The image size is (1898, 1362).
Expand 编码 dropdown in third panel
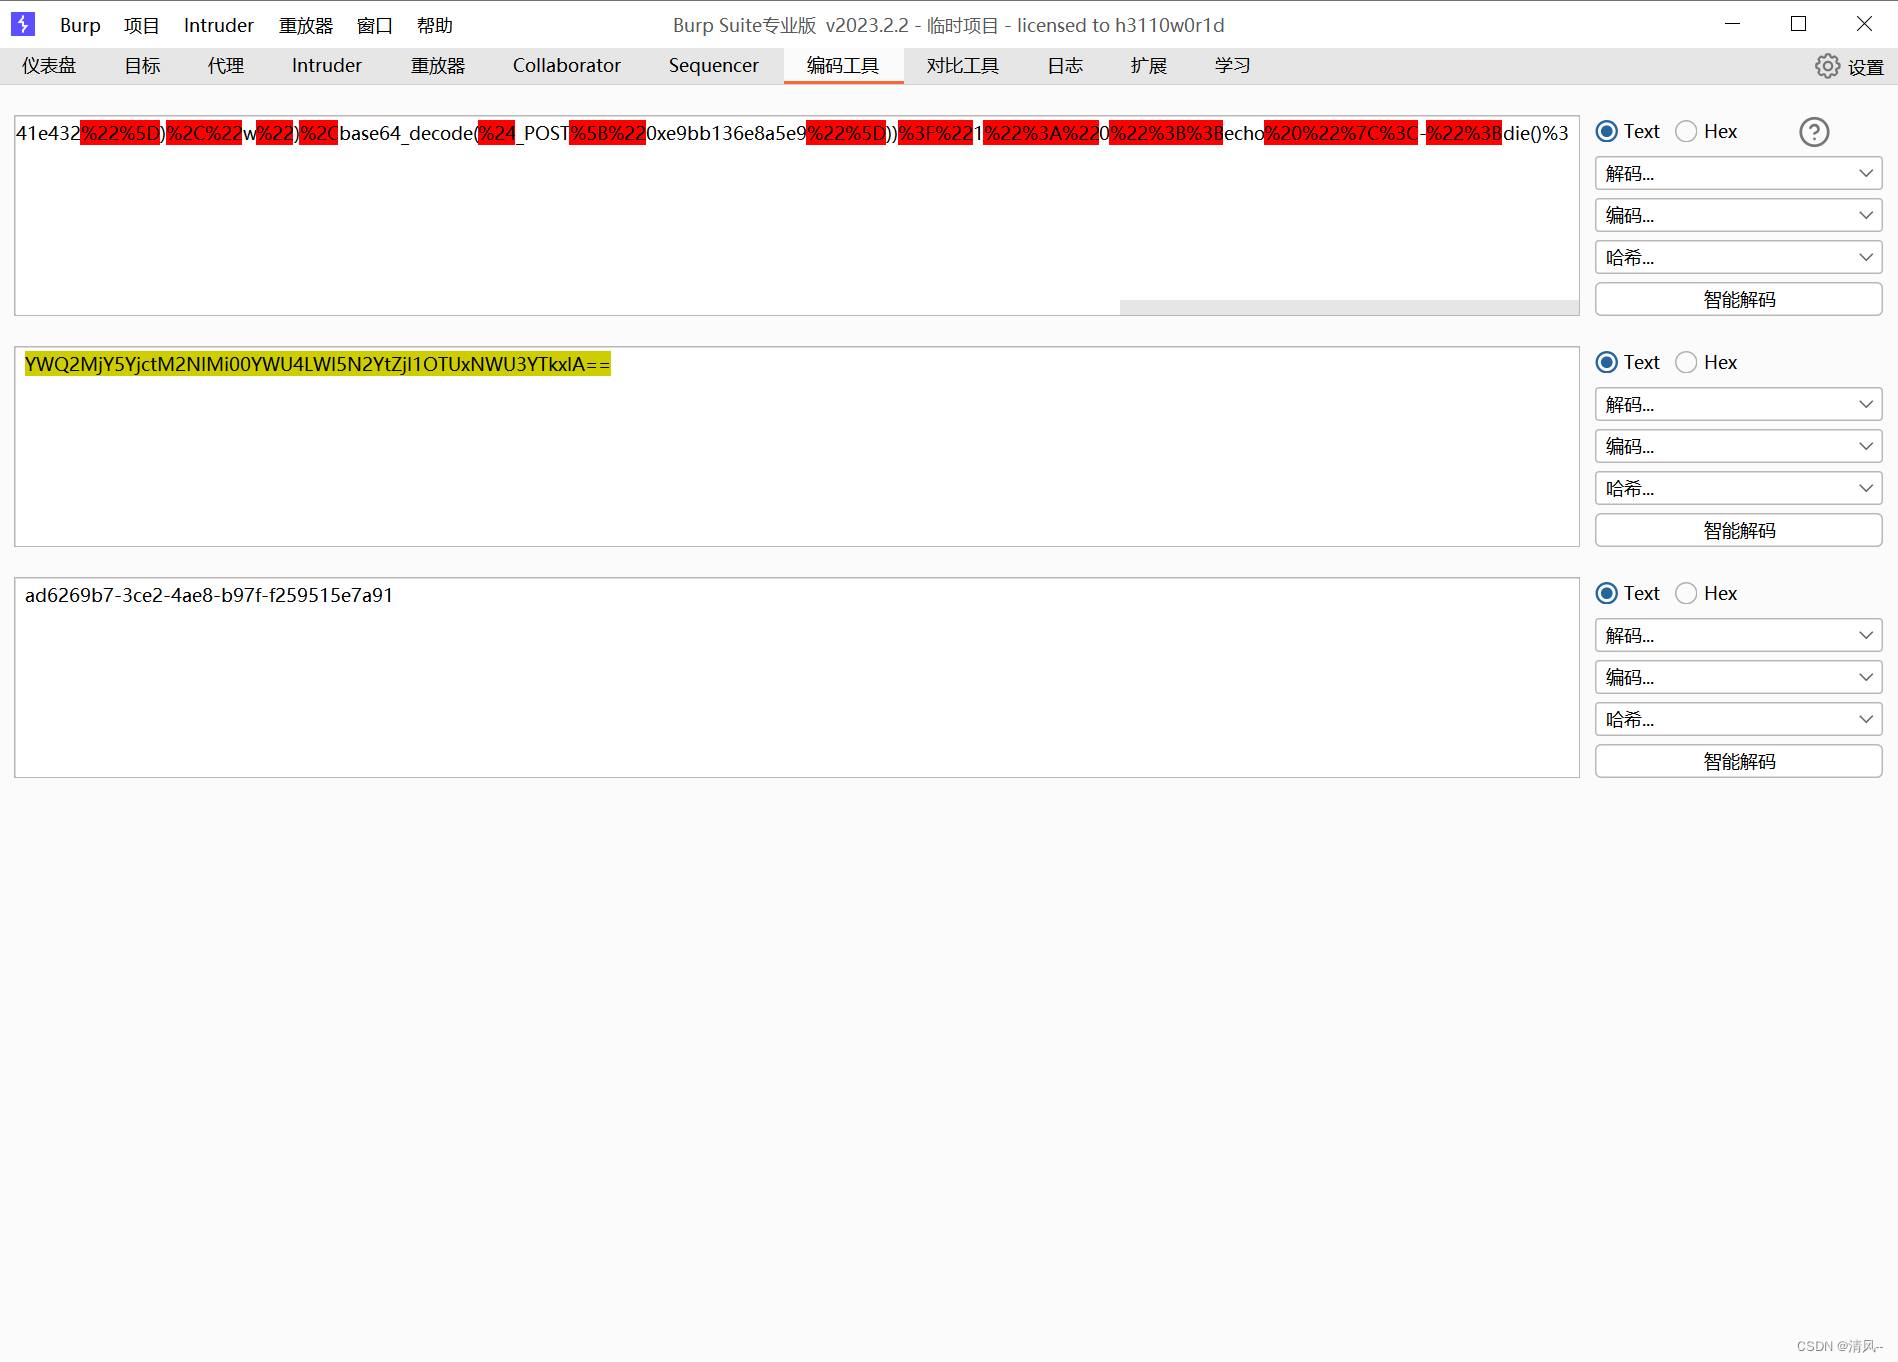[x=1738, y=677]
